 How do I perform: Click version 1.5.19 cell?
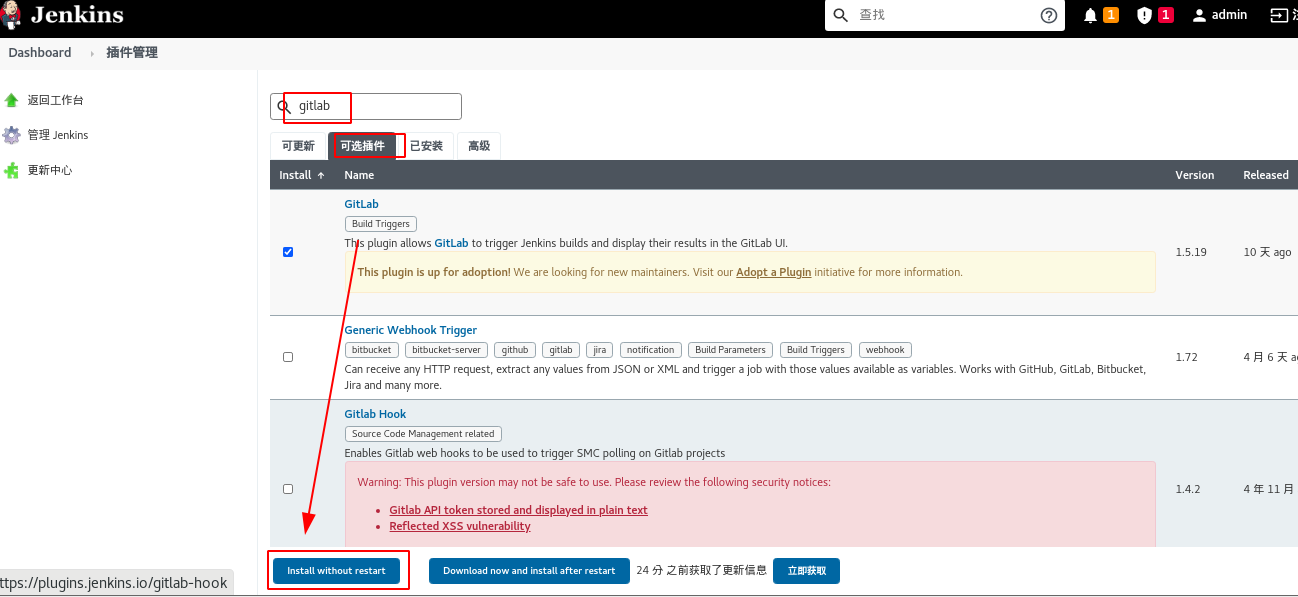(1190, 252)
